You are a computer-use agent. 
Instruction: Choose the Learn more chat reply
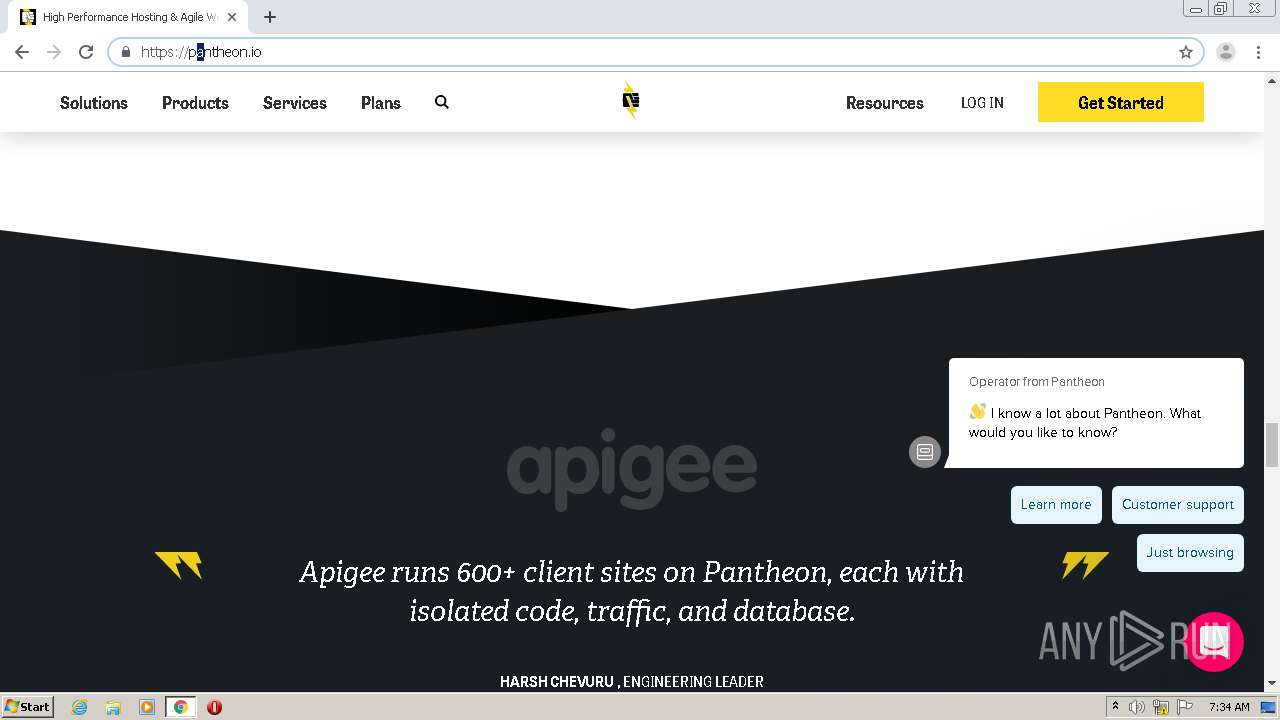pyautogui.click(x=1056, y=505)
